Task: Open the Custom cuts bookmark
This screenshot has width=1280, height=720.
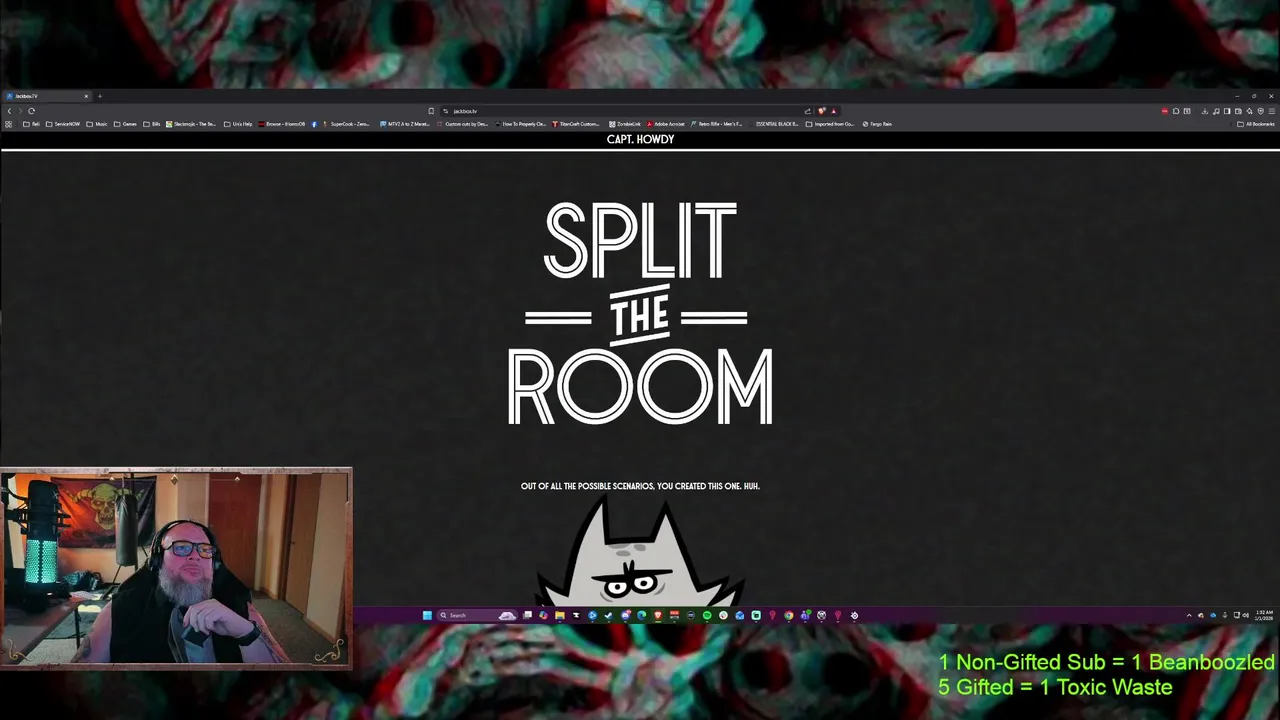Action: (462, 124)
